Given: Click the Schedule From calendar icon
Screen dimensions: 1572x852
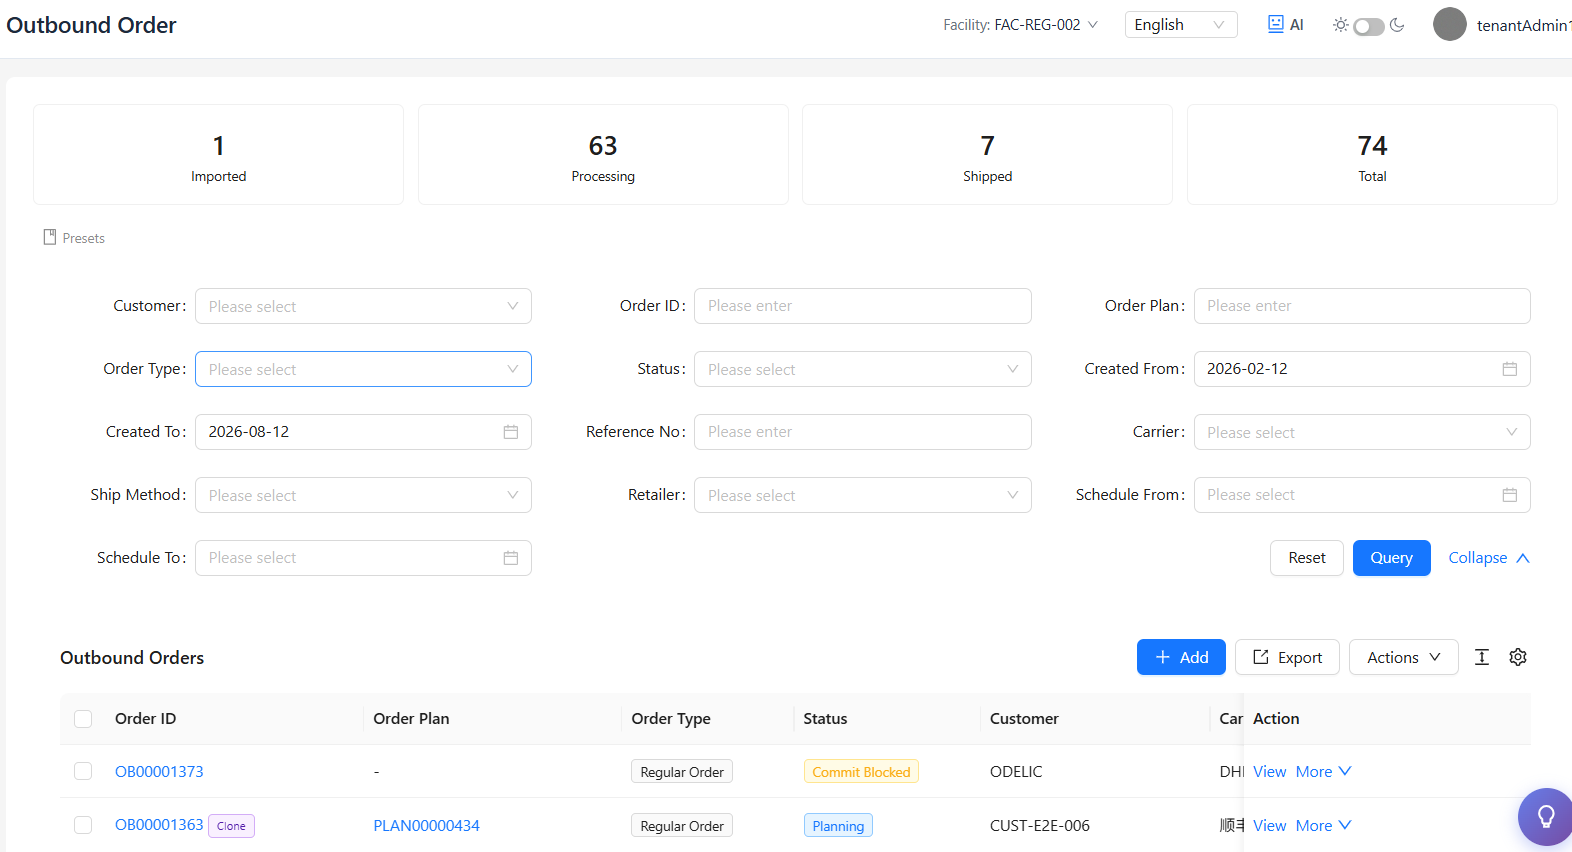Looking at the screenshot, I should pyautogui.click(x=1510, y=495).
